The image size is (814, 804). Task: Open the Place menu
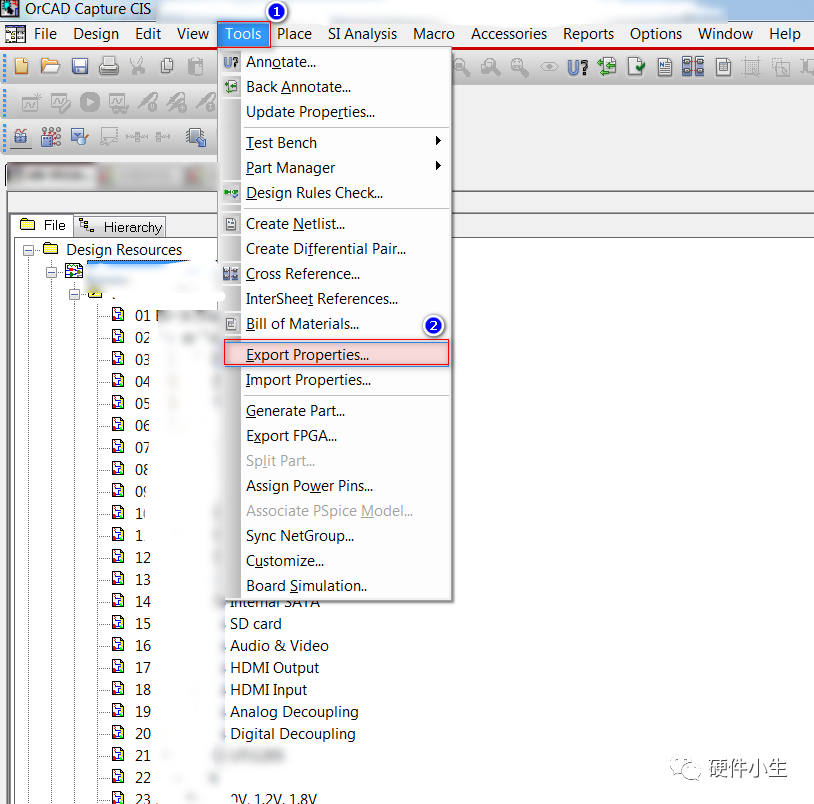(294, 34)
